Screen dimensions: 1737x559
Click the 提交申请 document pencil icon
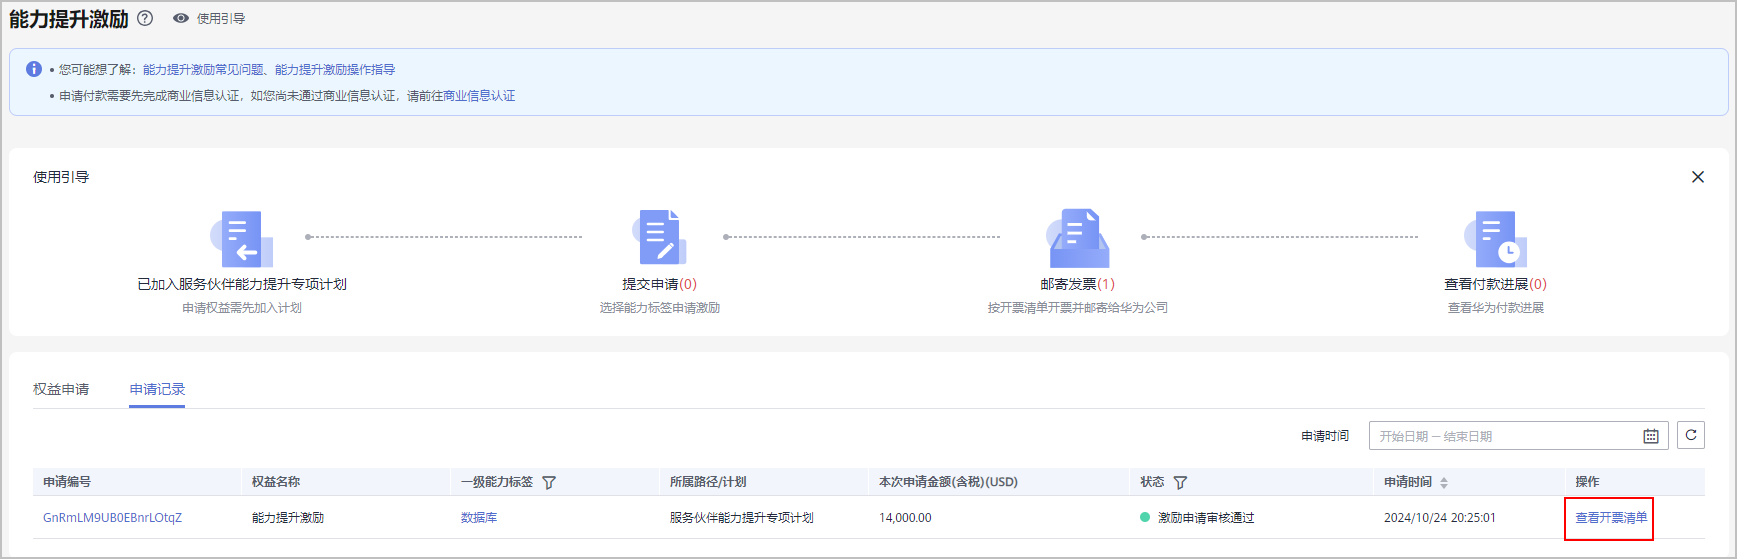click(659, 238)
